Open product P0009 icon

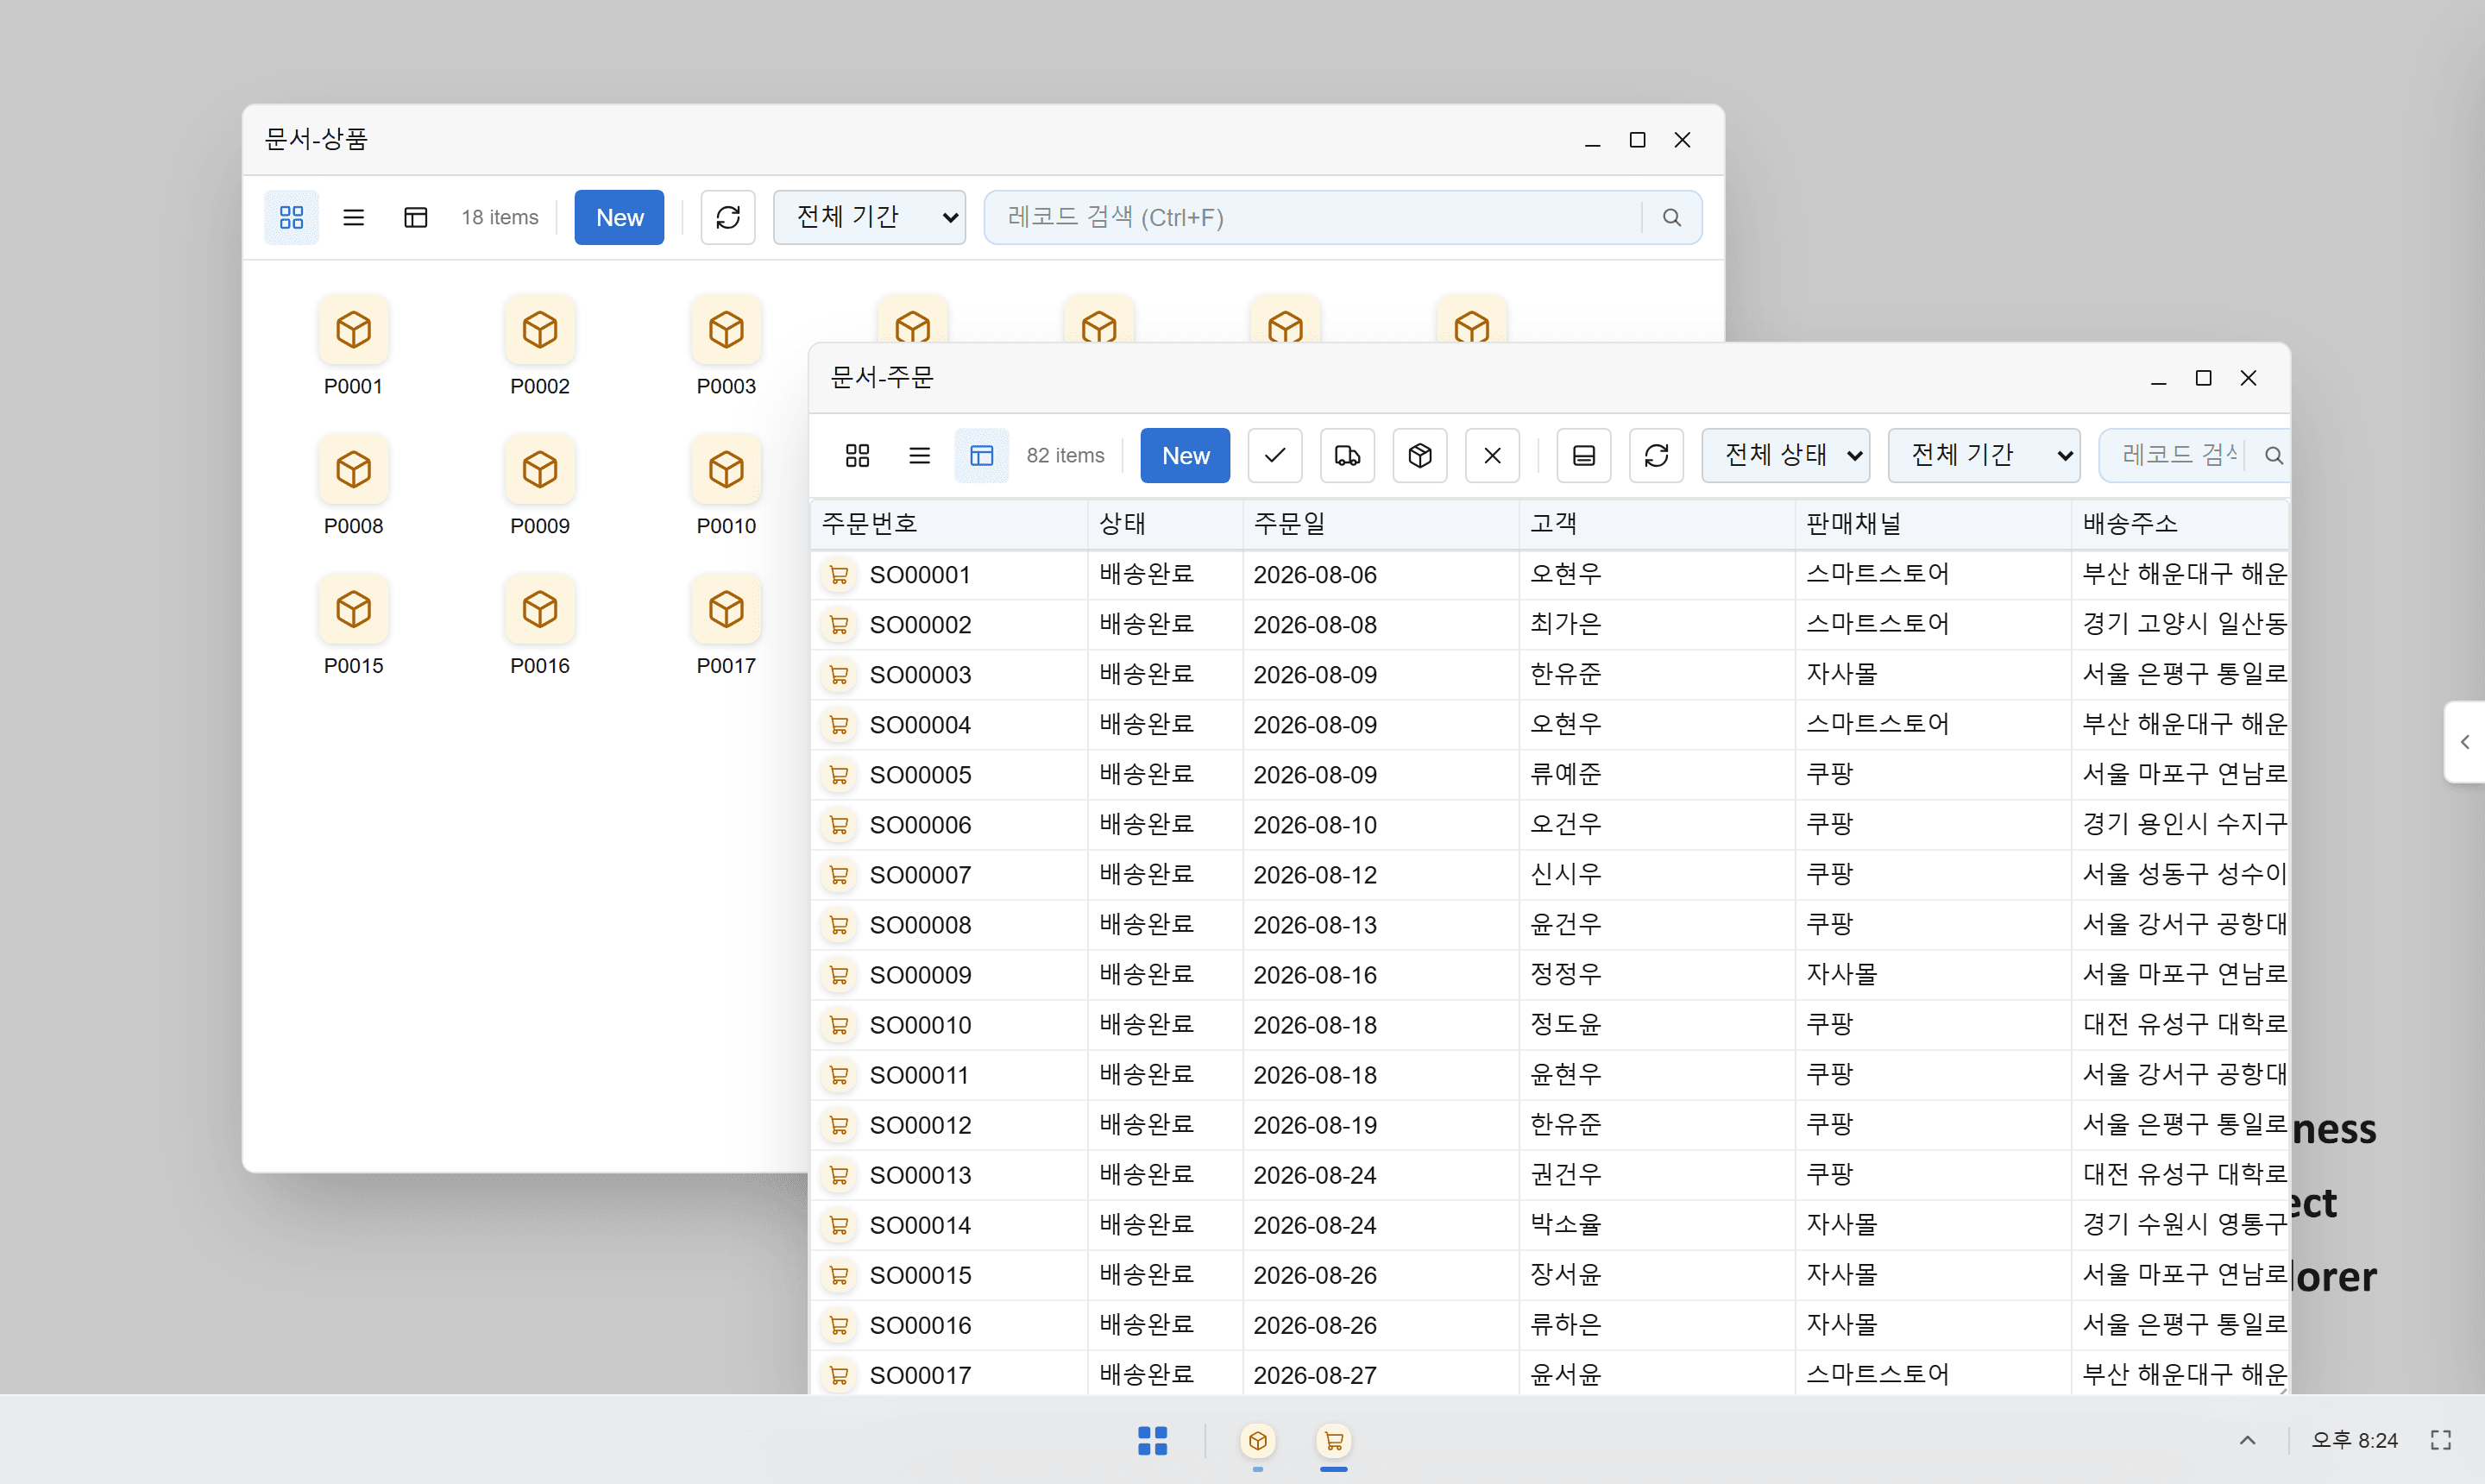click(540, 485)
